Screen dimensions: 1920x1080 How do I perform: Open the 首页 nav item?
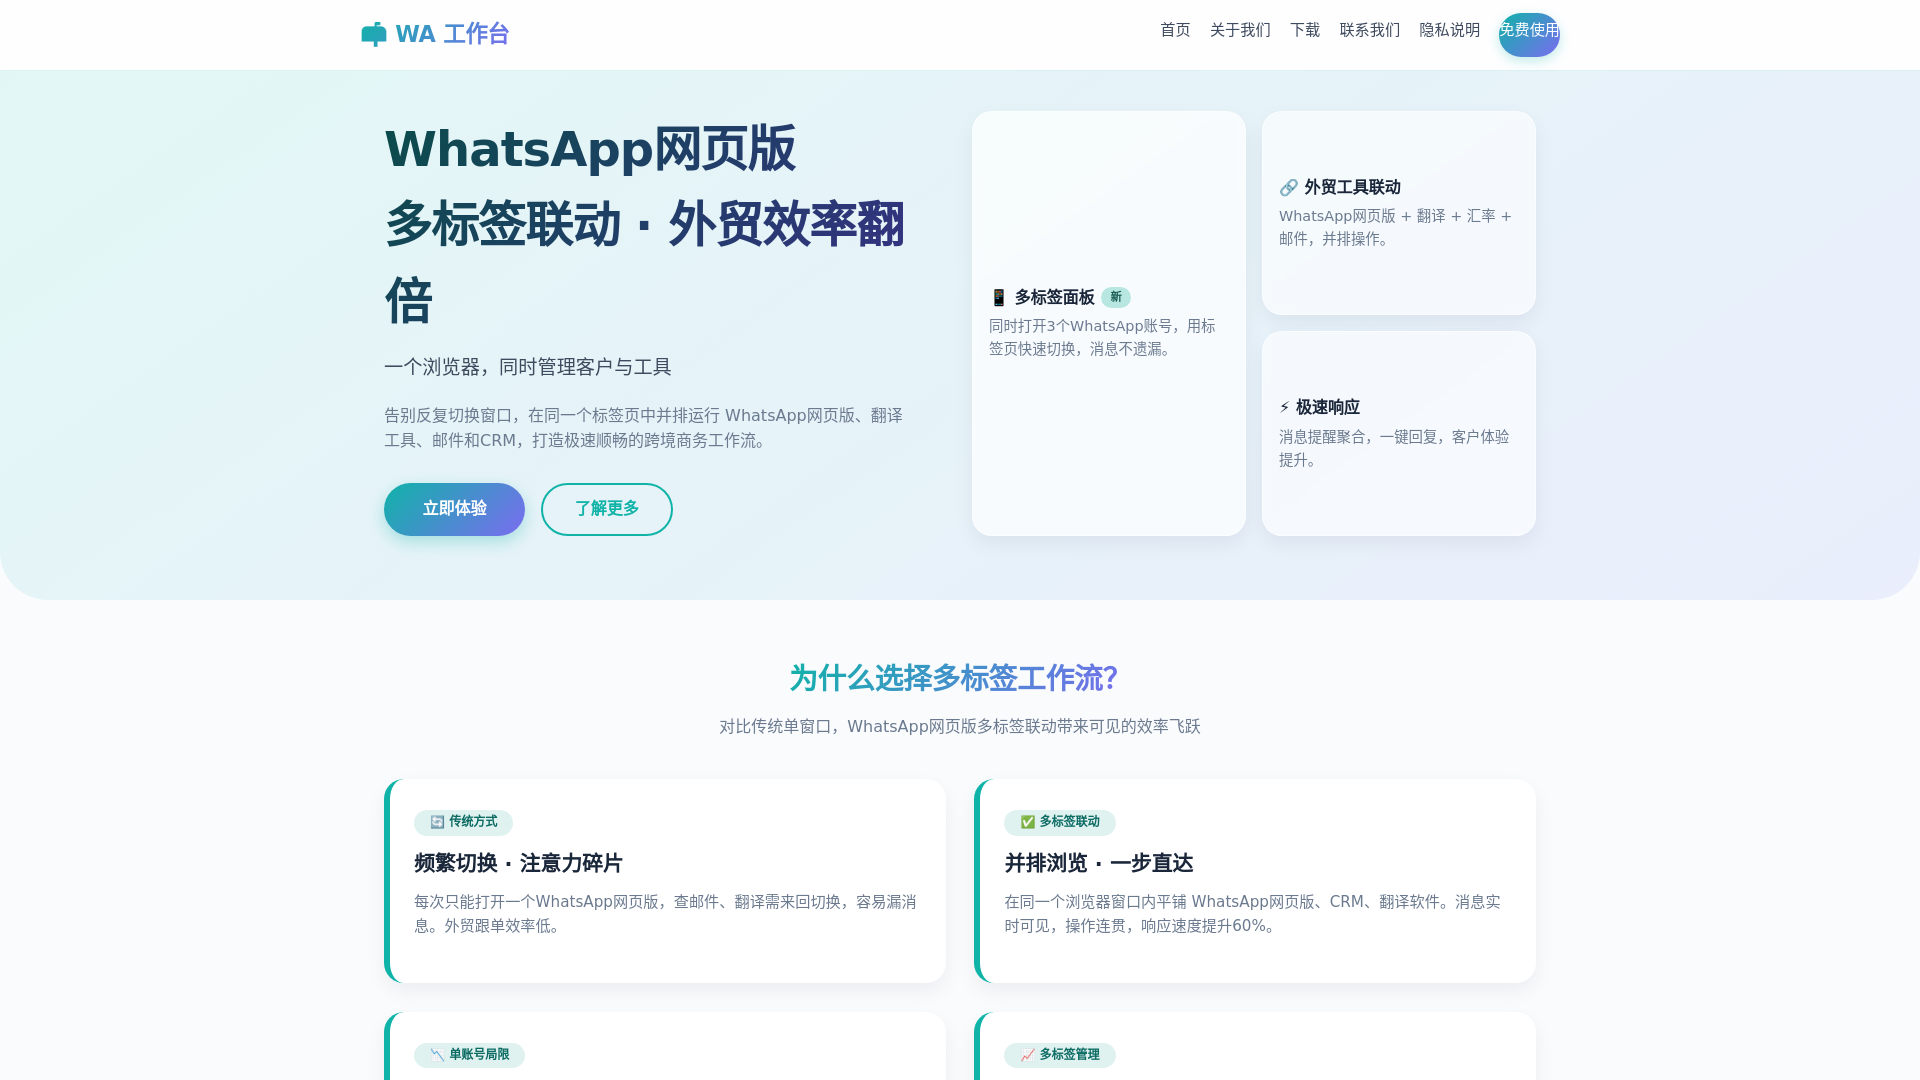[x=1175, y=30]
